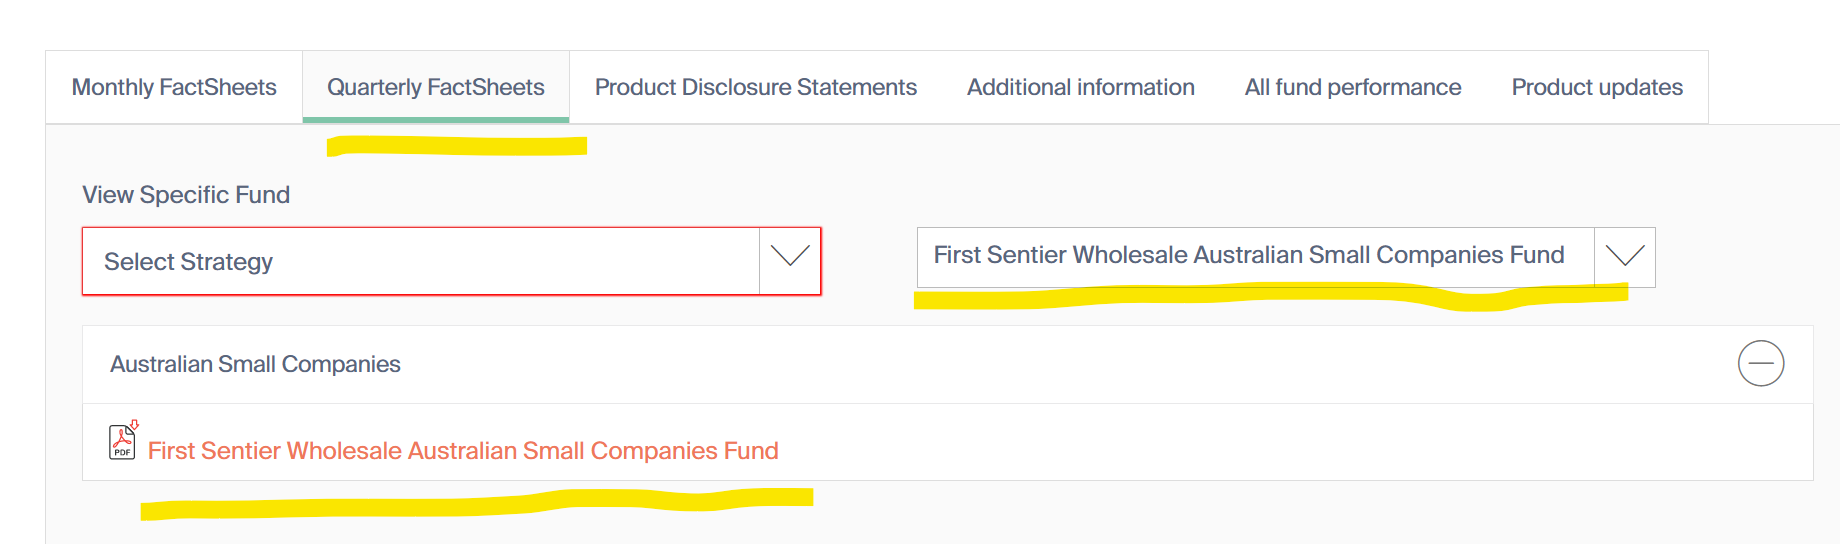The height and width of the screenshot is (544, 1840).
Task: View the Product updates tab
Action: 1596,88
